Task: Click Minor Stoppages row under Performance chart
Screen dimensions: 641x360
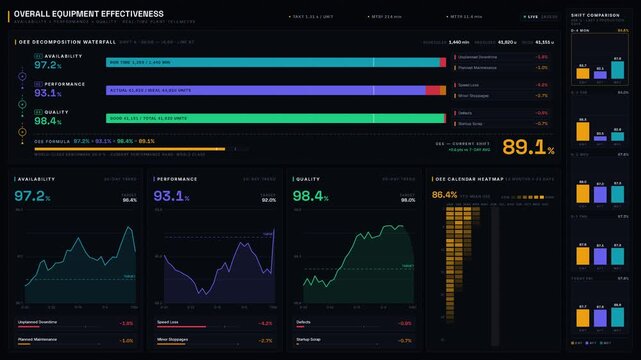Action: (x=215, y=340)
